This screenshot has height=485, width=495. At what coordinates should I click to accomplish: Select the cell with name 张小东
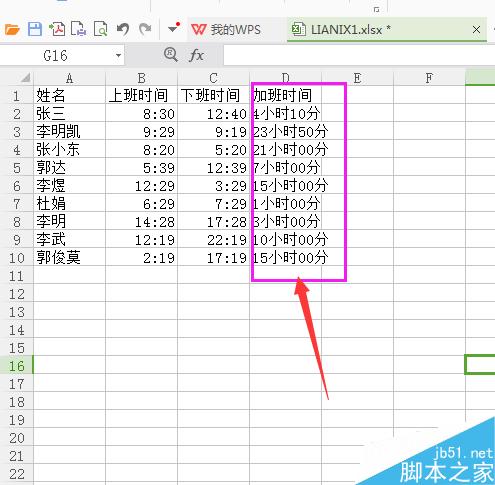click(69, 149)
